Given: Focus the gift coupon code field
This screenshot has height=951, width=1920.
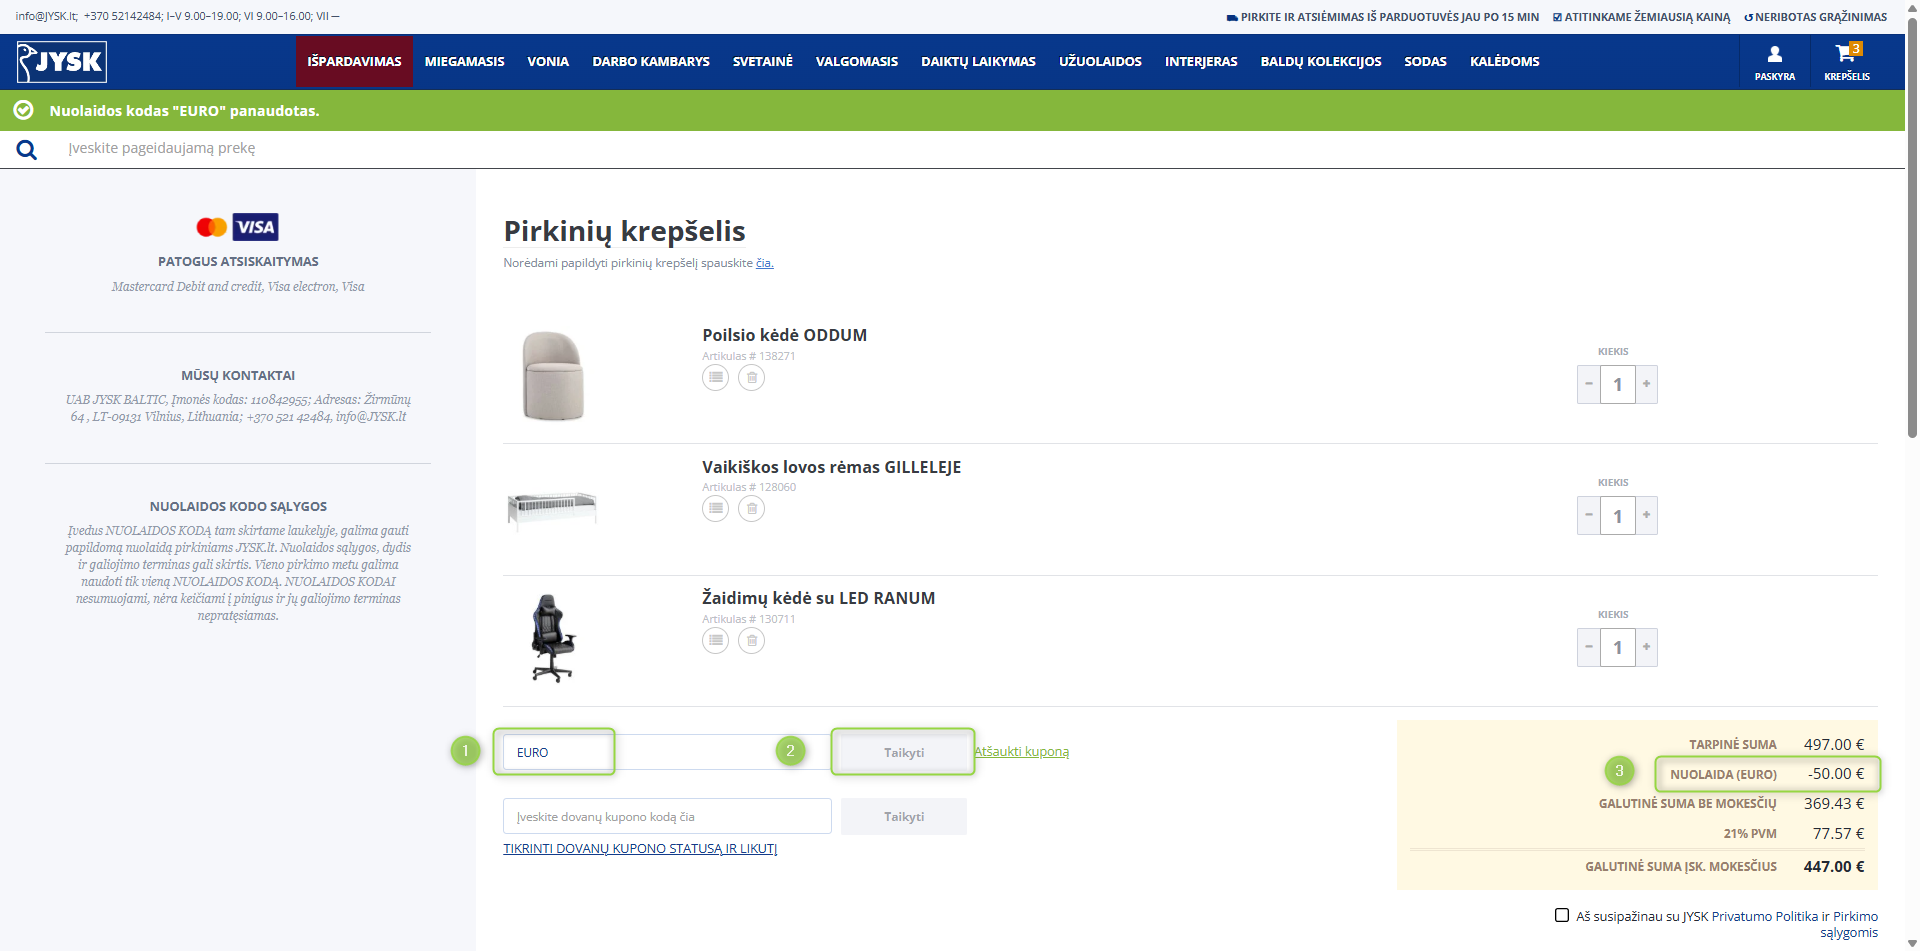Looking at the screenshot, I should (667, 817).
